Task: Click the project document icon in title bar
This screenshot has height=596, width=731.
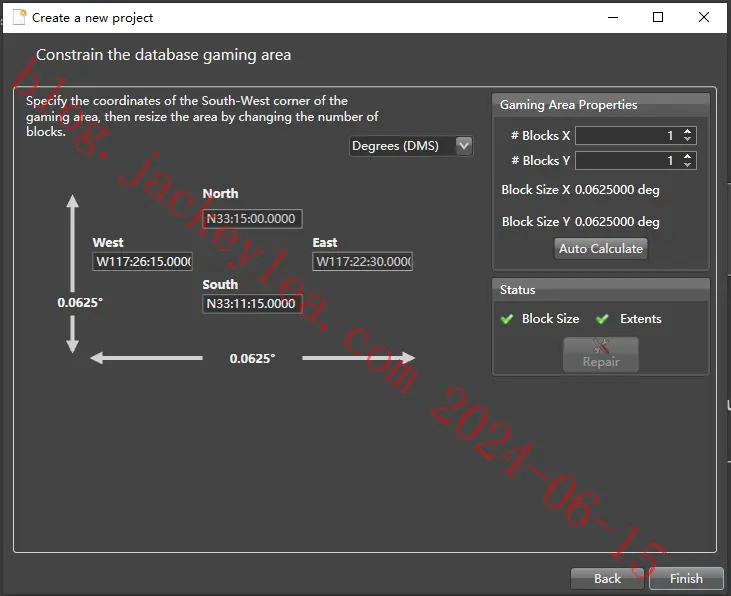Action: [19, 17]
